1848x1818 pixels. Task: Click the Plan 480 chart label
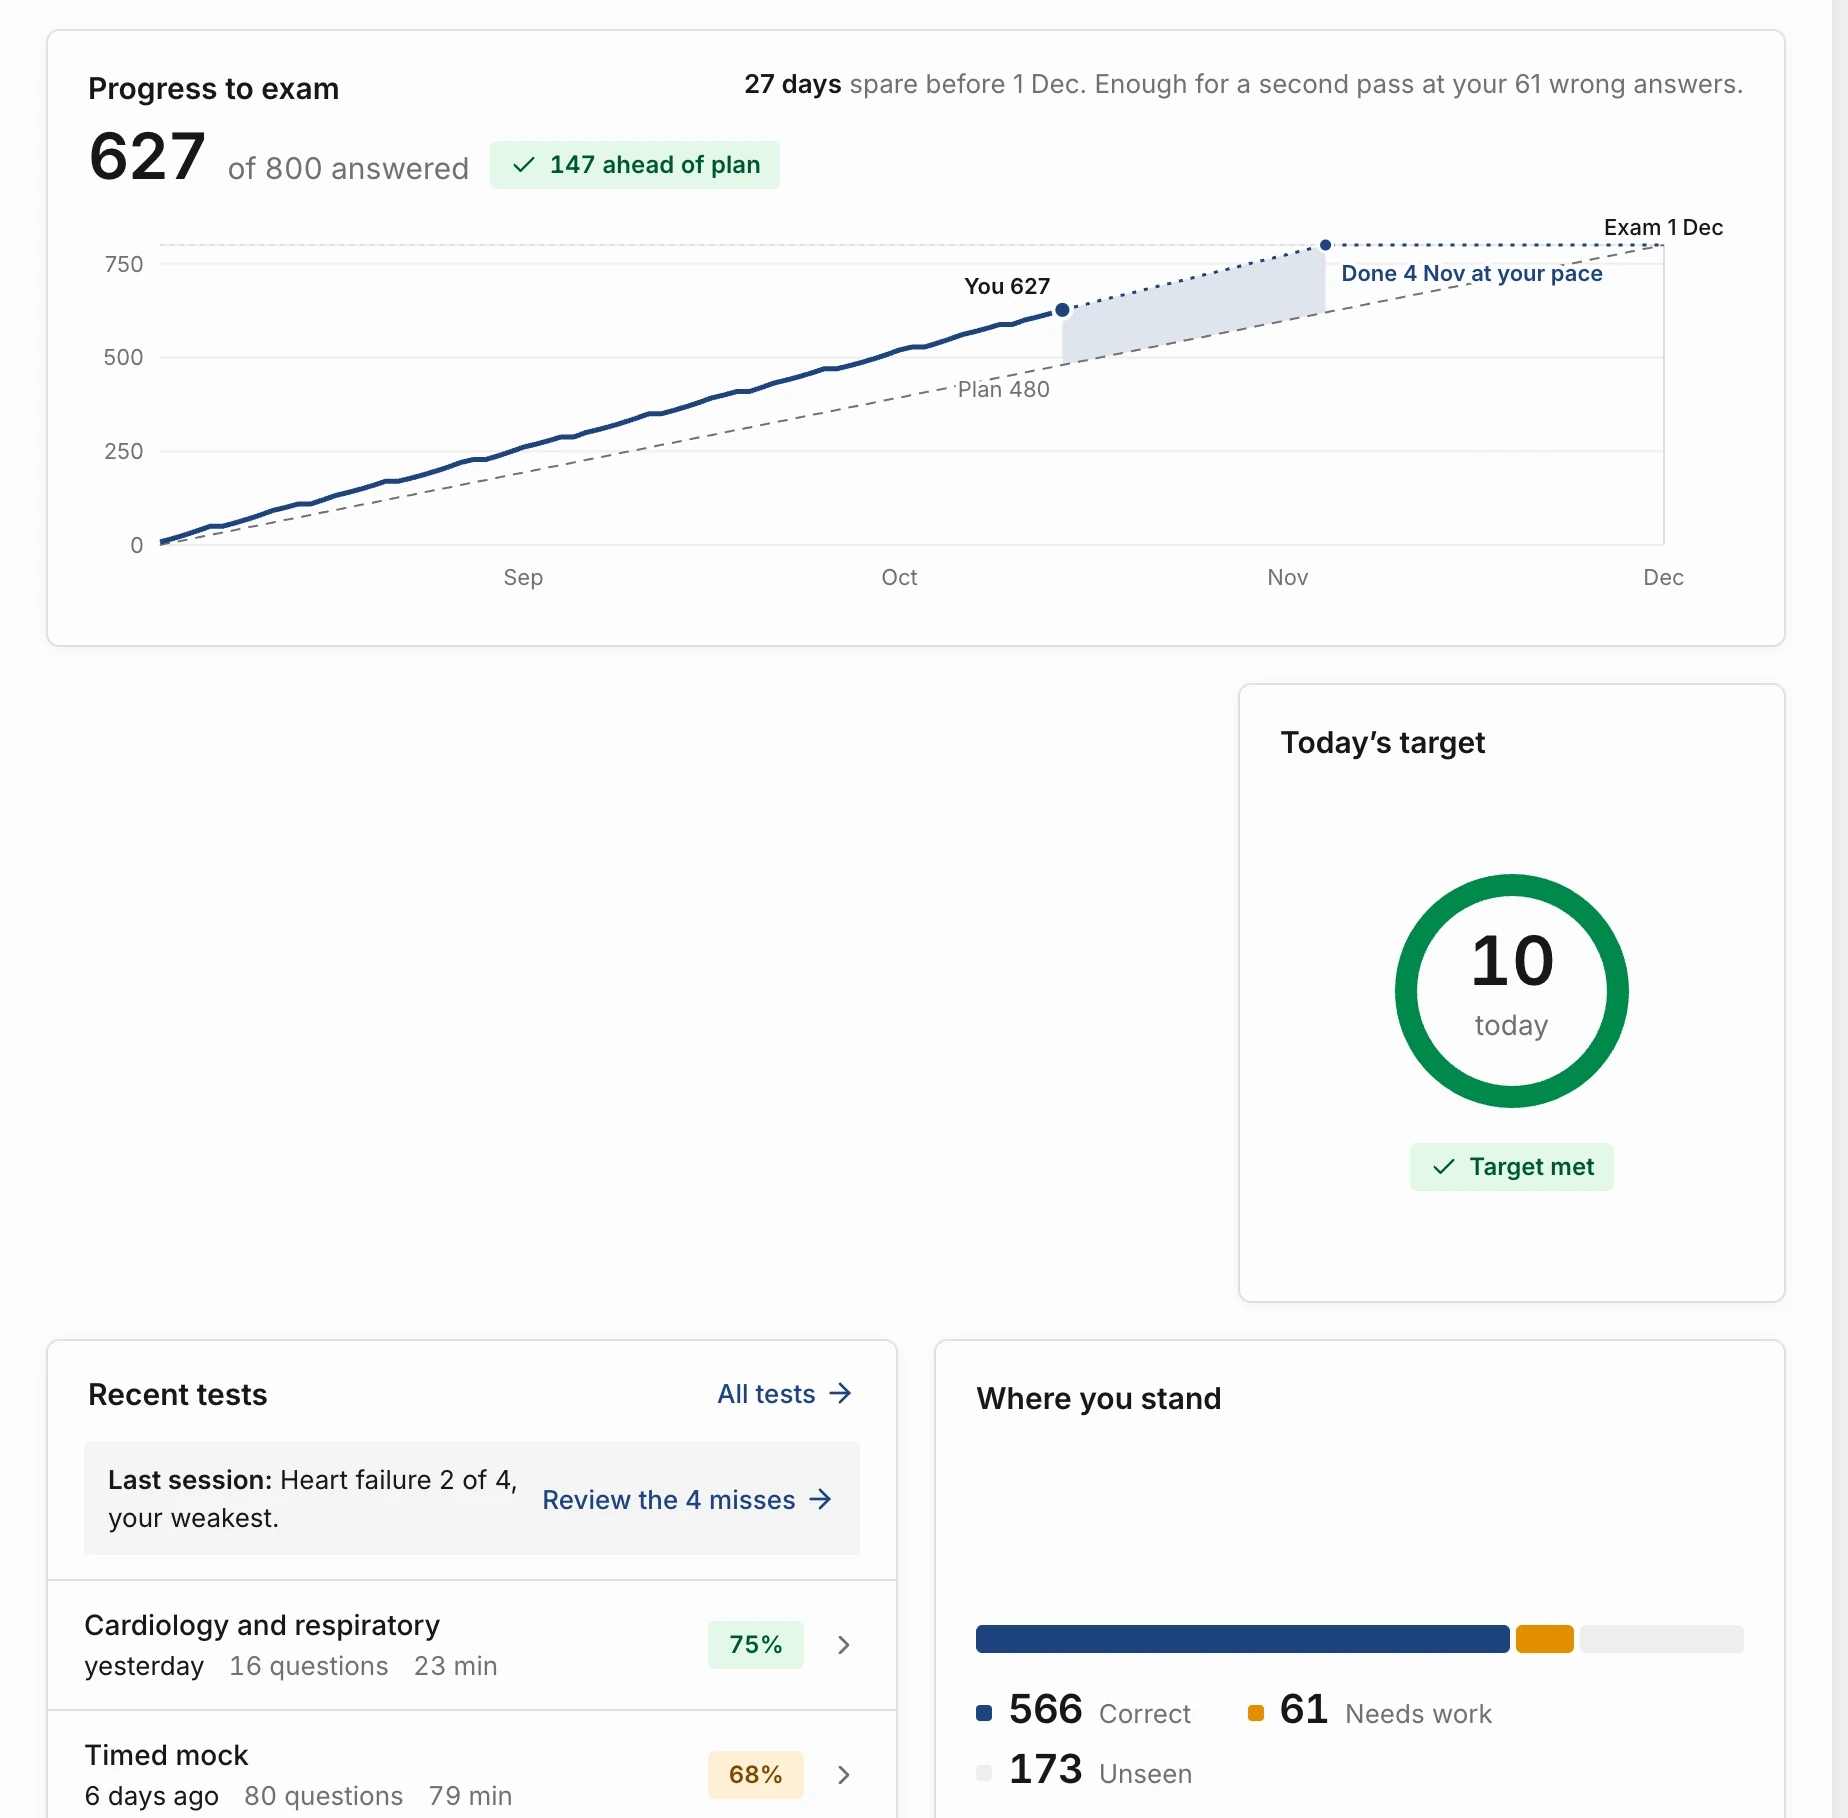point(1004,389)
